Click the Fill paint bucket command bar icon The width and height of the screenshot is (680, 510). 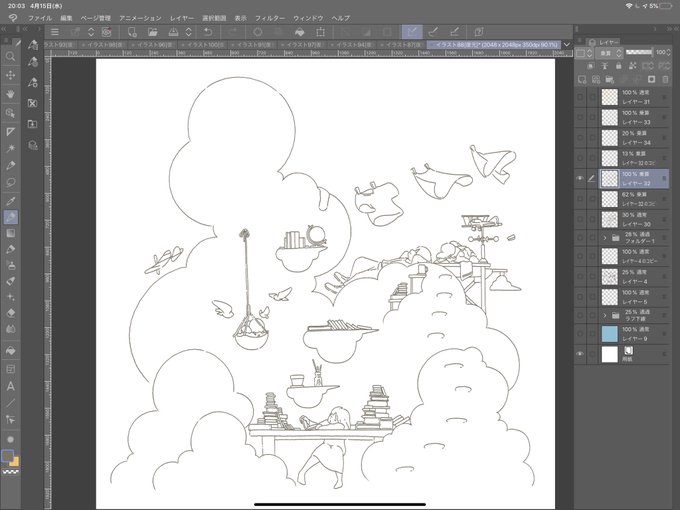tap(299, 32)
